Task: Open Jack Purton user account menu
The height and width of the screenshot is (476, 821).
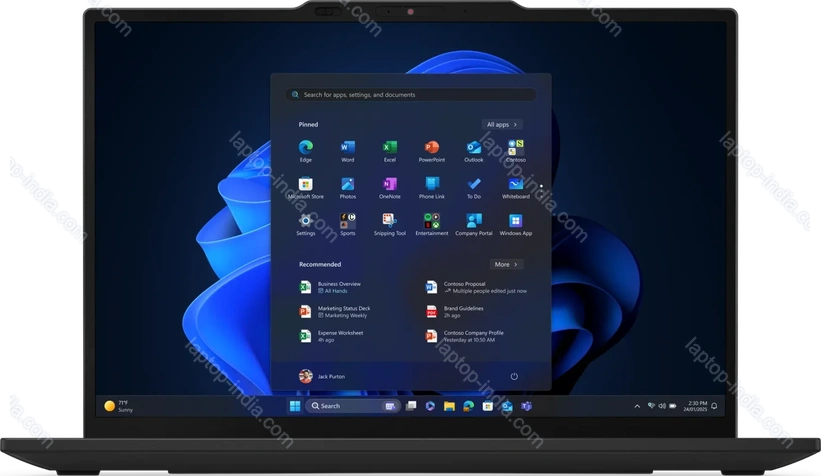Action: 320,376
